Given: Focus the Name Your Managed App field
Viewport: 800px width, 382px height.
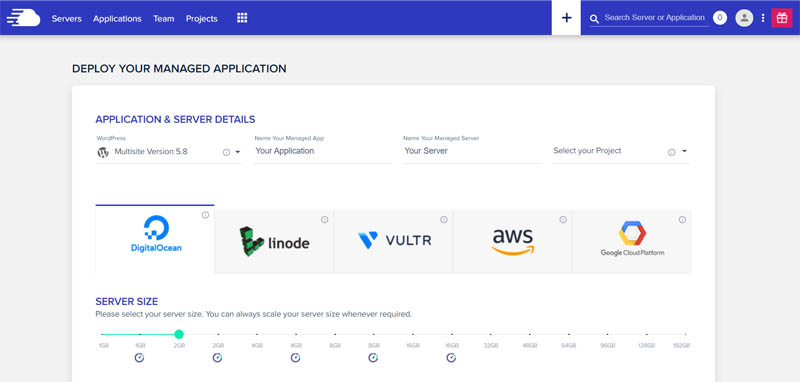Looking at the screenshot, I should click(x=323, y=151).
